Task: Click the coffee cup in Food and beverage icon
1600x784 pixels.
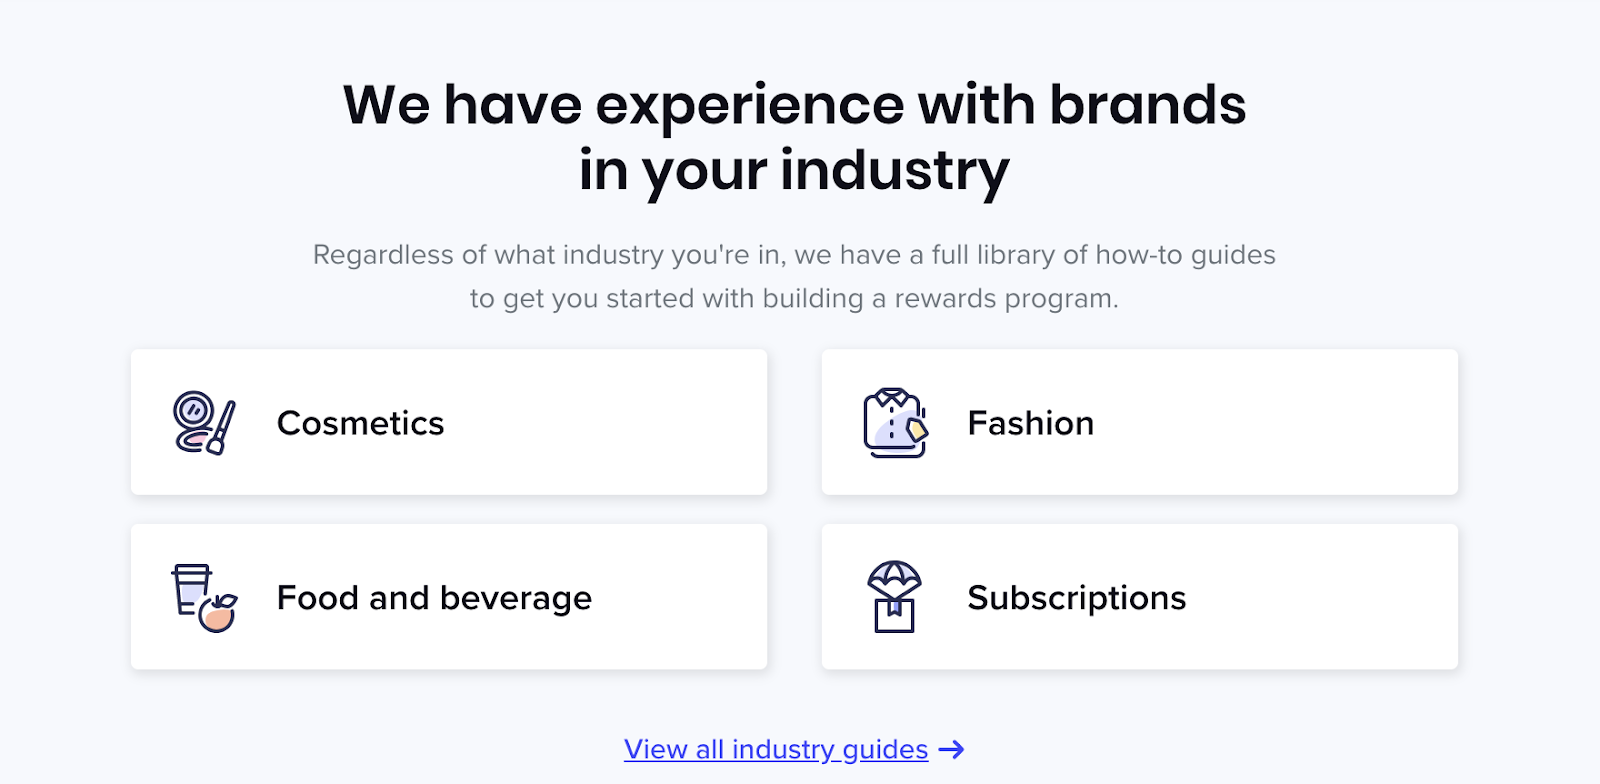Action: (190, 589)
